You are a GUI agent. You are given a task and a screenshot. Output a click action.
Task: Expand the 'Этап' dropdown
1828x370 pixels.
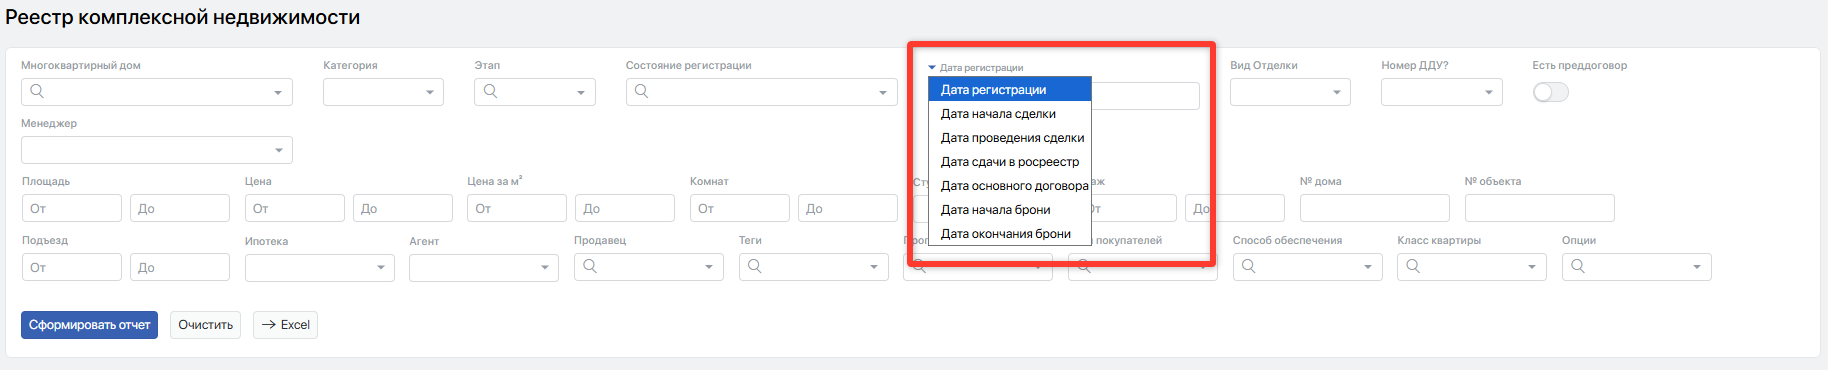pyautogui.click(x=535, y=92)
